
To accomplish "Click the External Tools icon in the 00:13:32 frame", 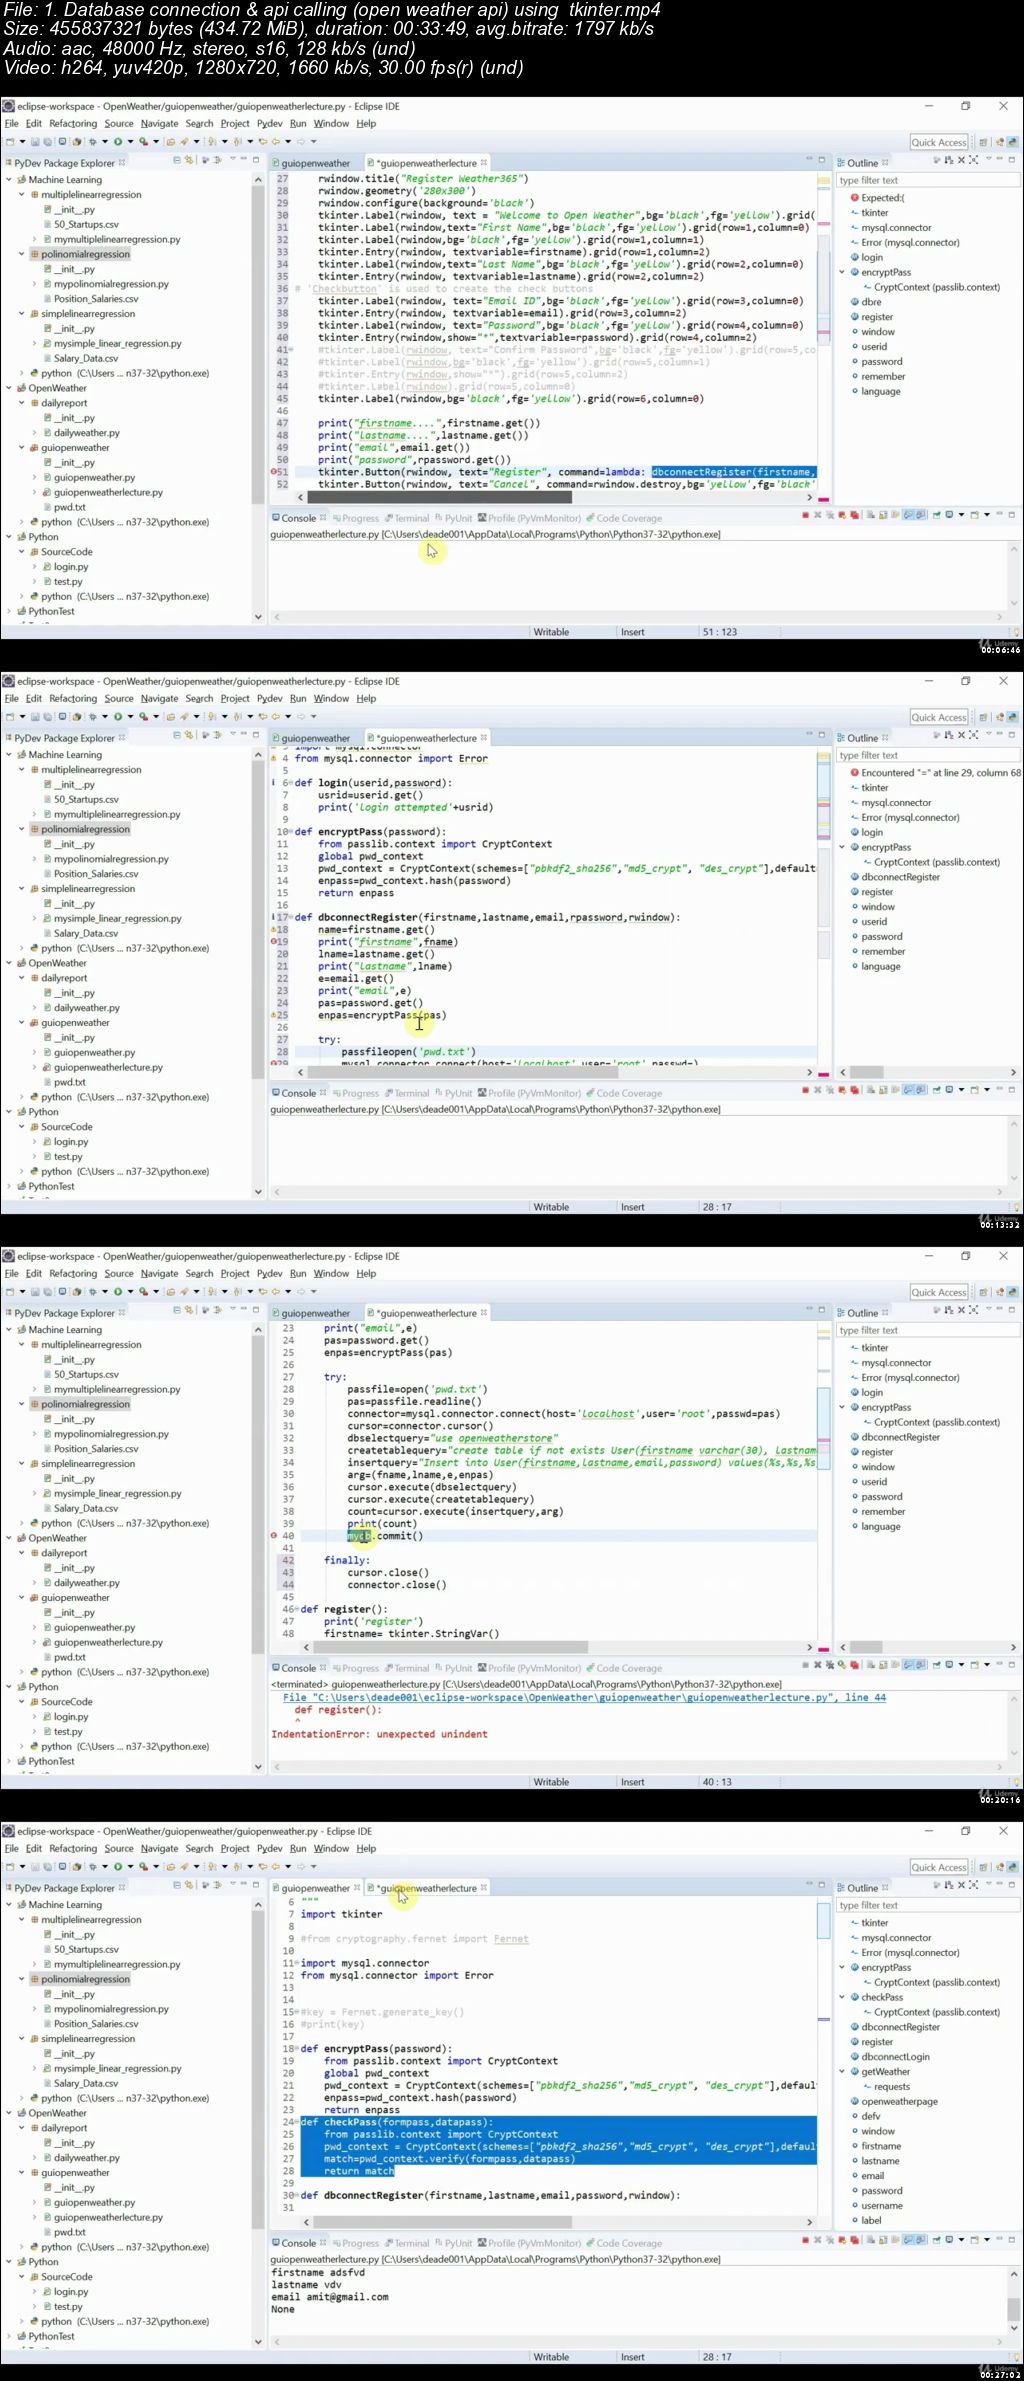I will [x=144, y=717].
